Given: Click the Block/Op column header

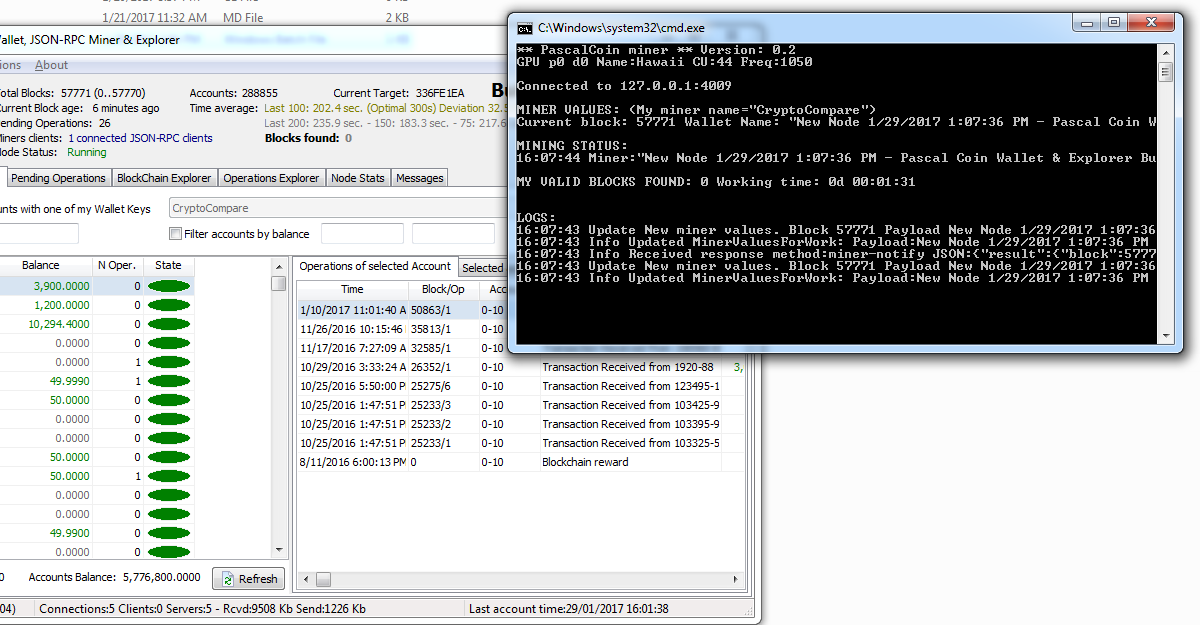Looking at the screenshot, I should [x=443, y=289].
